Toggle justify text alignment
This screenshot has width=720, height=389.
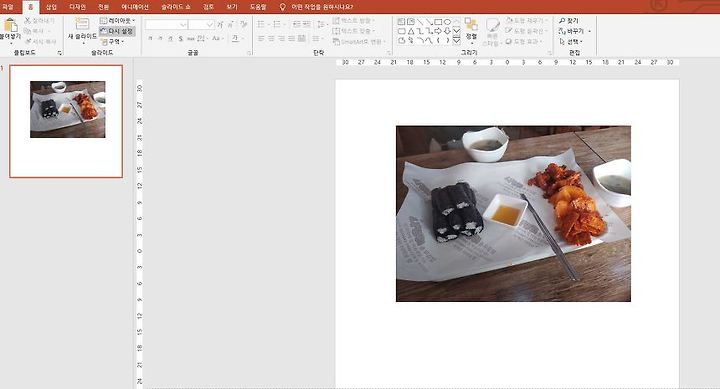coord(291,39)
